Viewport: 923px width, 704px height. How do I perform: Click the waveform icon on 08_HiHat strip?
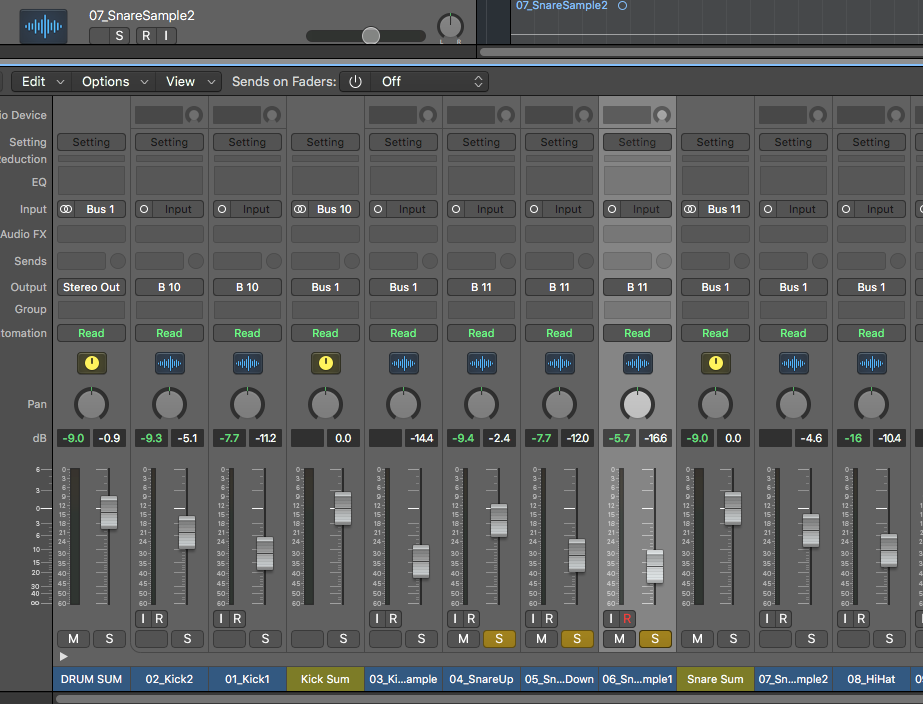pyautogui.click(x=871, y=363)
